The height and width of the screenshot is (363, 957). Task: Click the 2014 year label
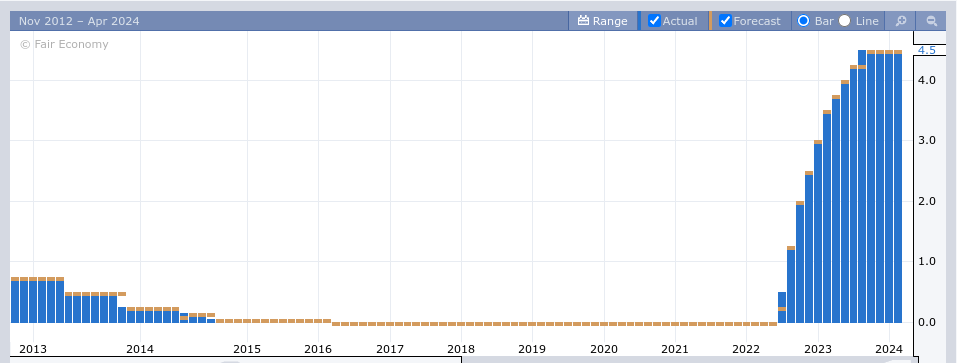(x=140, y=349)
